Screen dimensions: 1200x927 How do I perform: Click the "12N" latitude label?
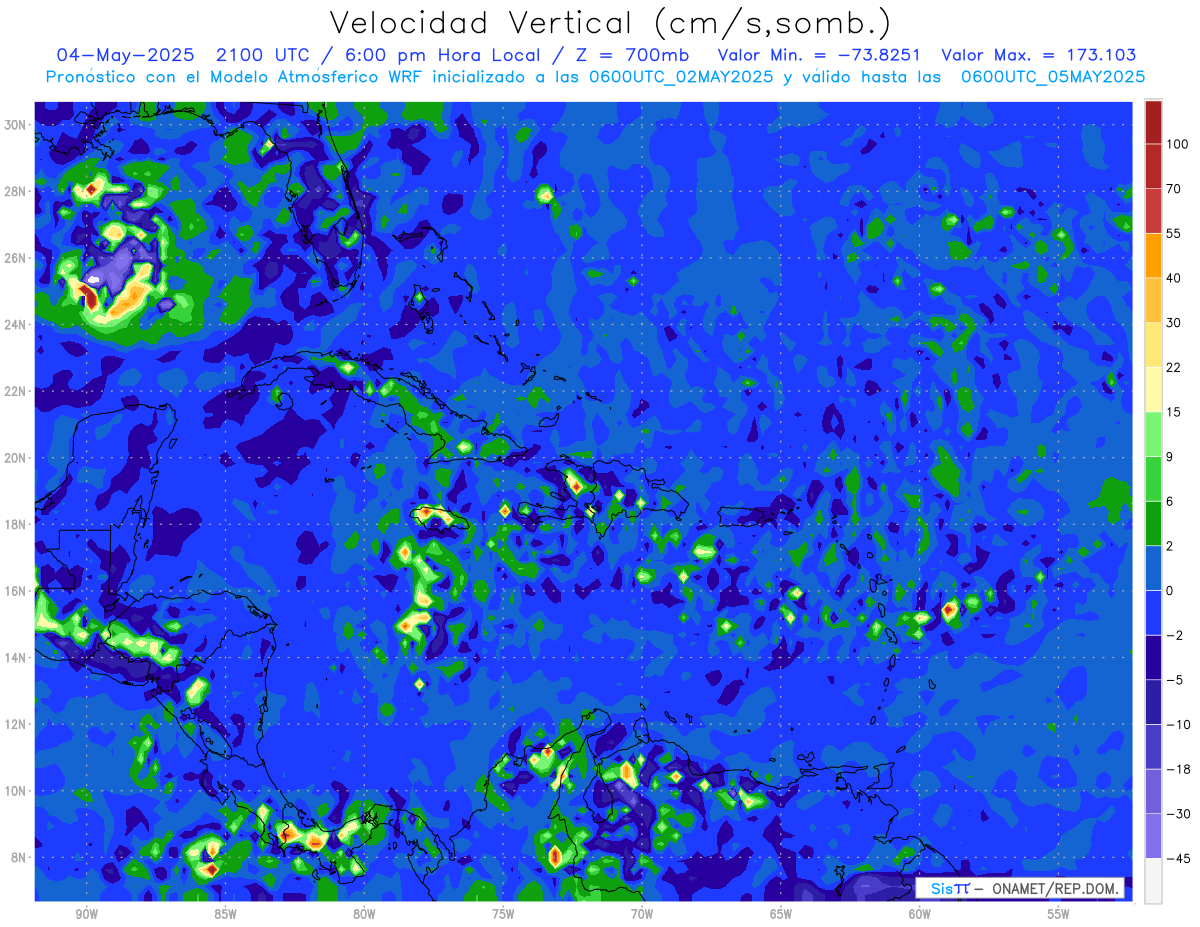[x=16, y=724]
